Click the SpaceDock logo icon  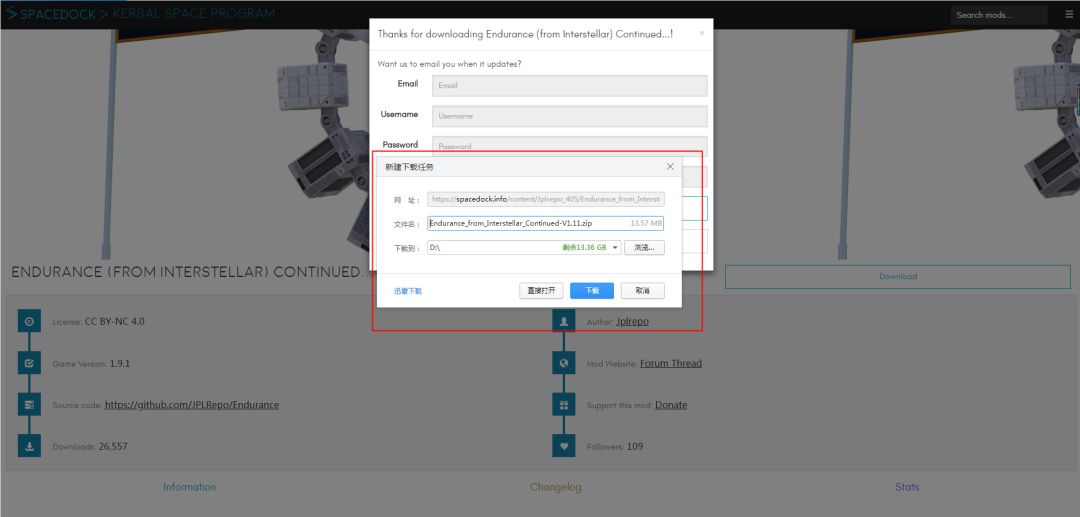point(11,13)
